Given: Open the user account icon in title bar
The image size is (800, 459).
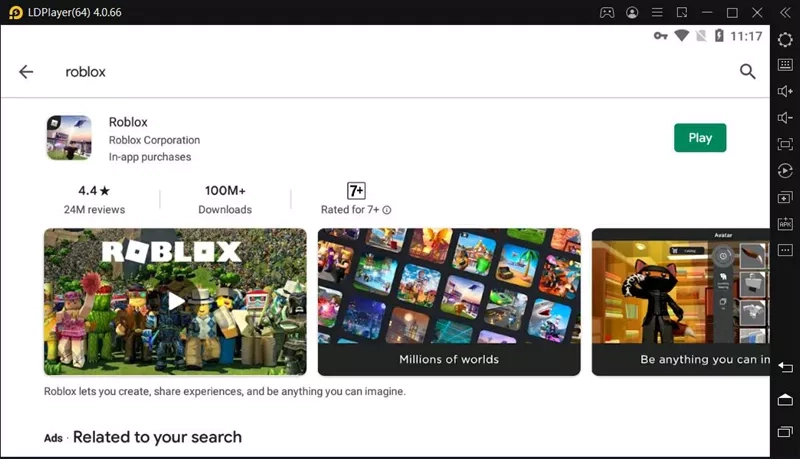Looking at the screenshot, I should tap(632, 12).
